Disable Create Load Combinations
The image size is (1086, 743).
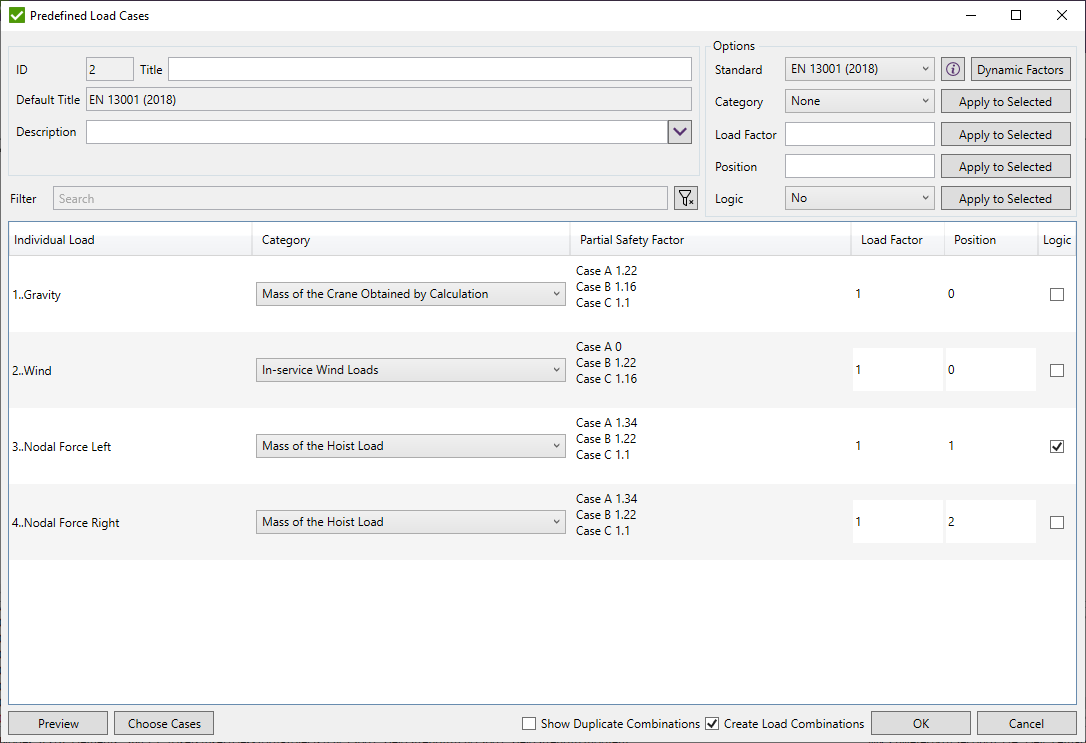point(713,723)
